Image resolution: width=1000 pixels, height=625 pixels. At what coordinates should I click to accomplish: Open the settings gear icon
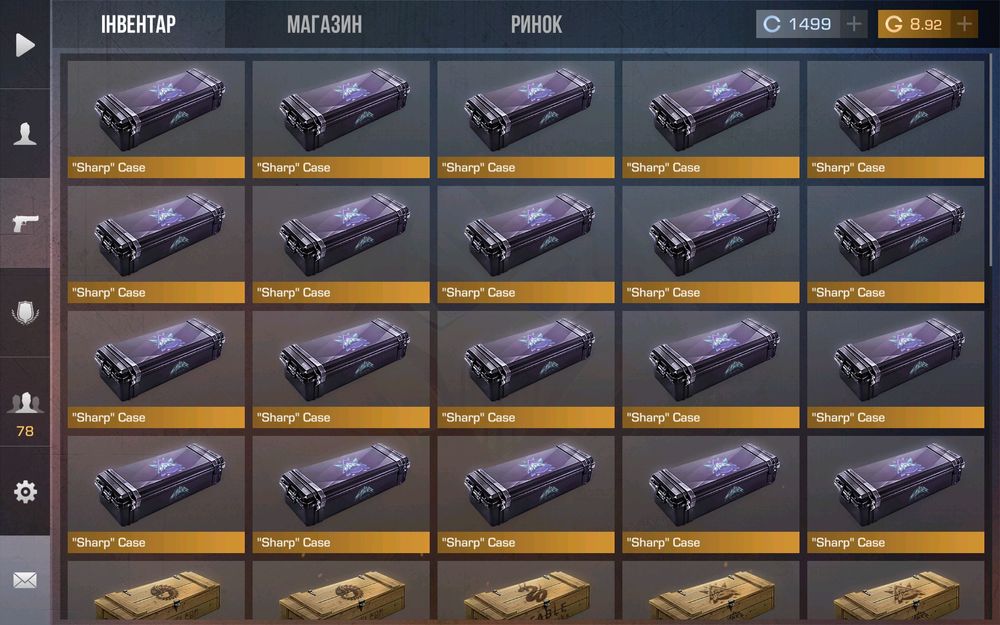coord(25,492)
